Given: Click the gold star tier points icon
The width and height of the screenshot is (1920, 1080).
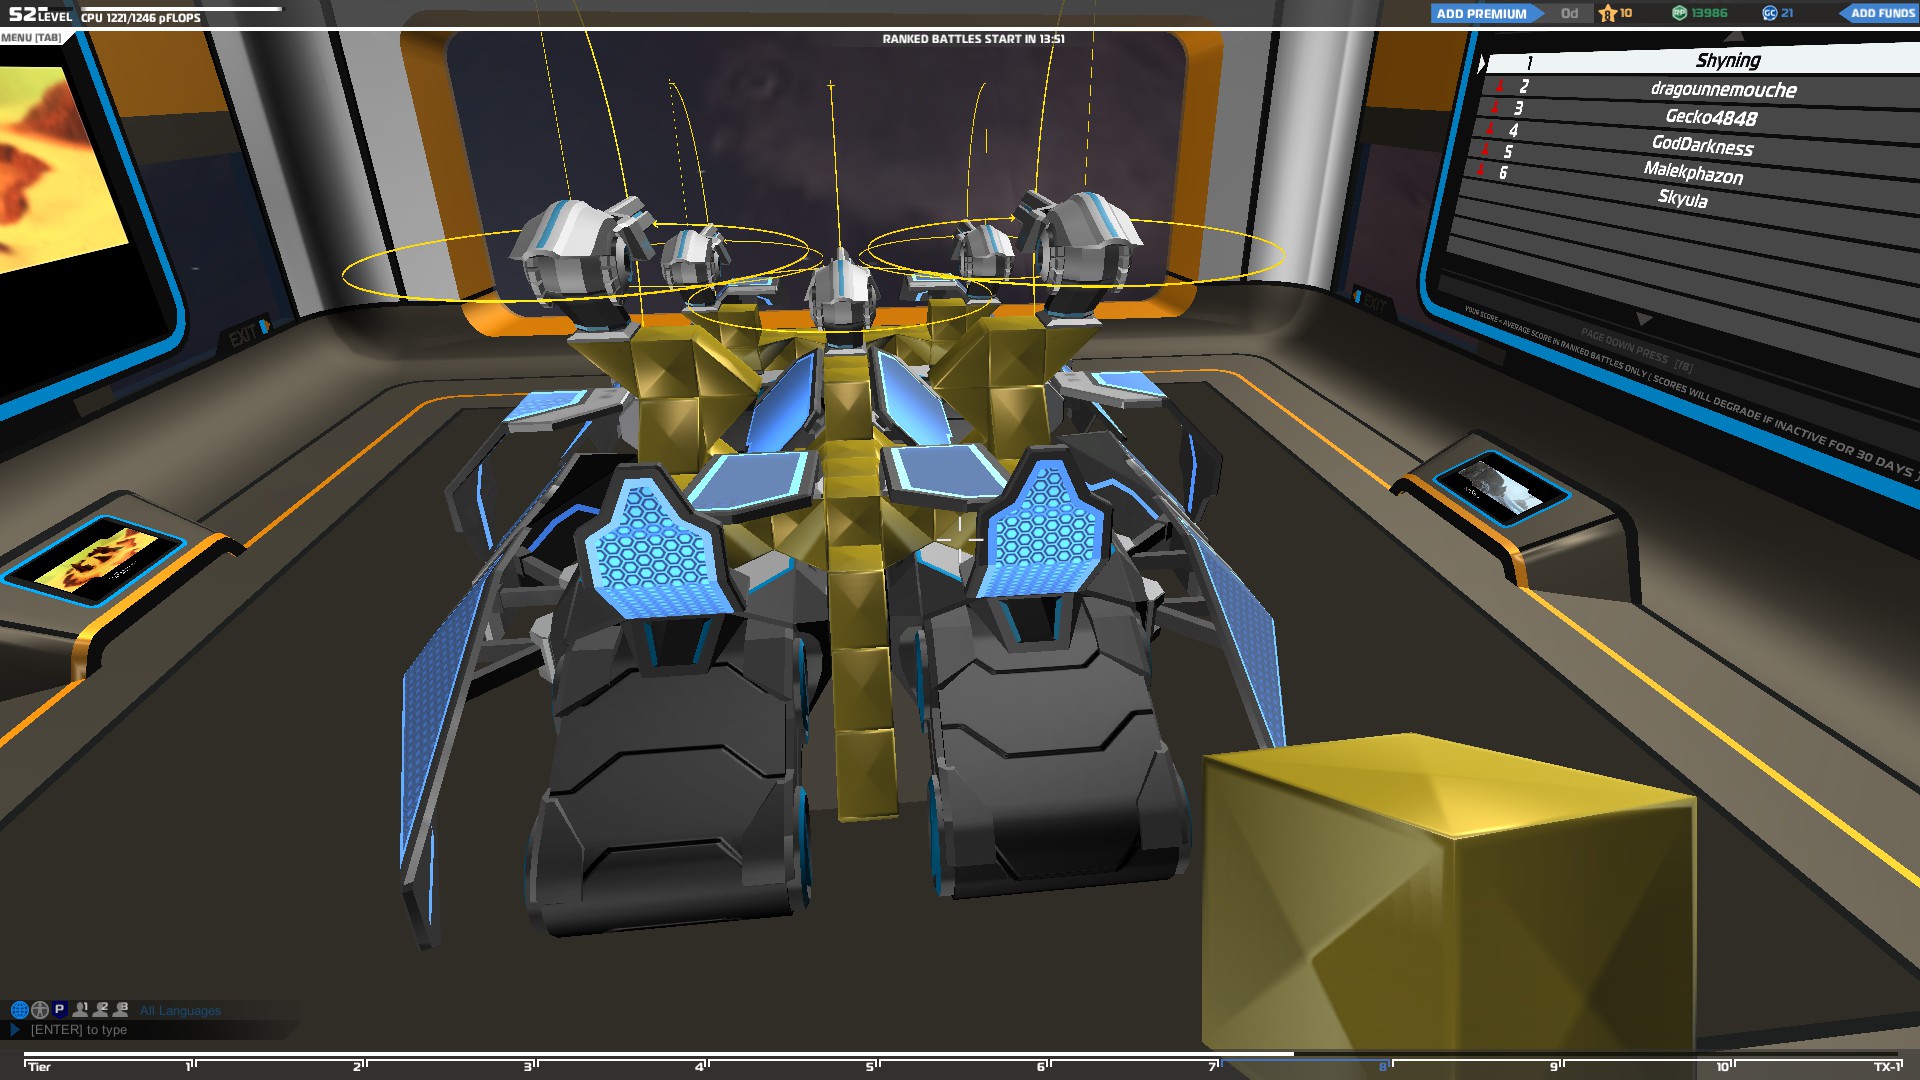Looking at the screenshot, I should tap(1607, 13).
